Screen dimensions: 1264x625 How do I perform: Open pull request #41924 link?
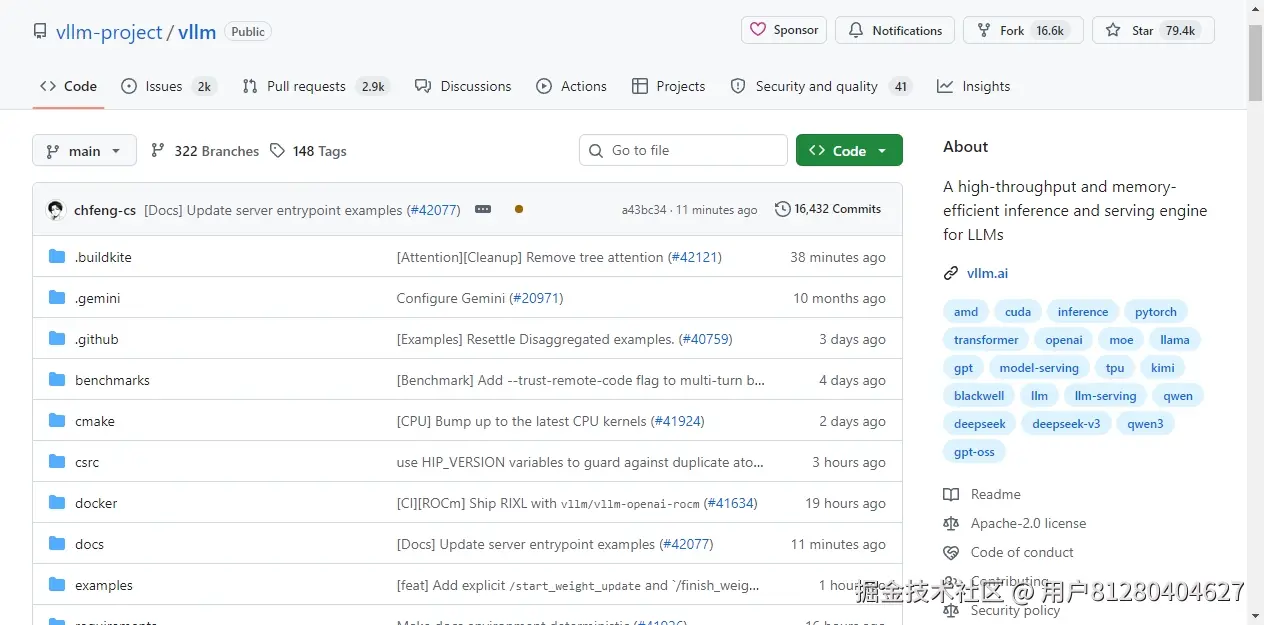coord(677,421)
